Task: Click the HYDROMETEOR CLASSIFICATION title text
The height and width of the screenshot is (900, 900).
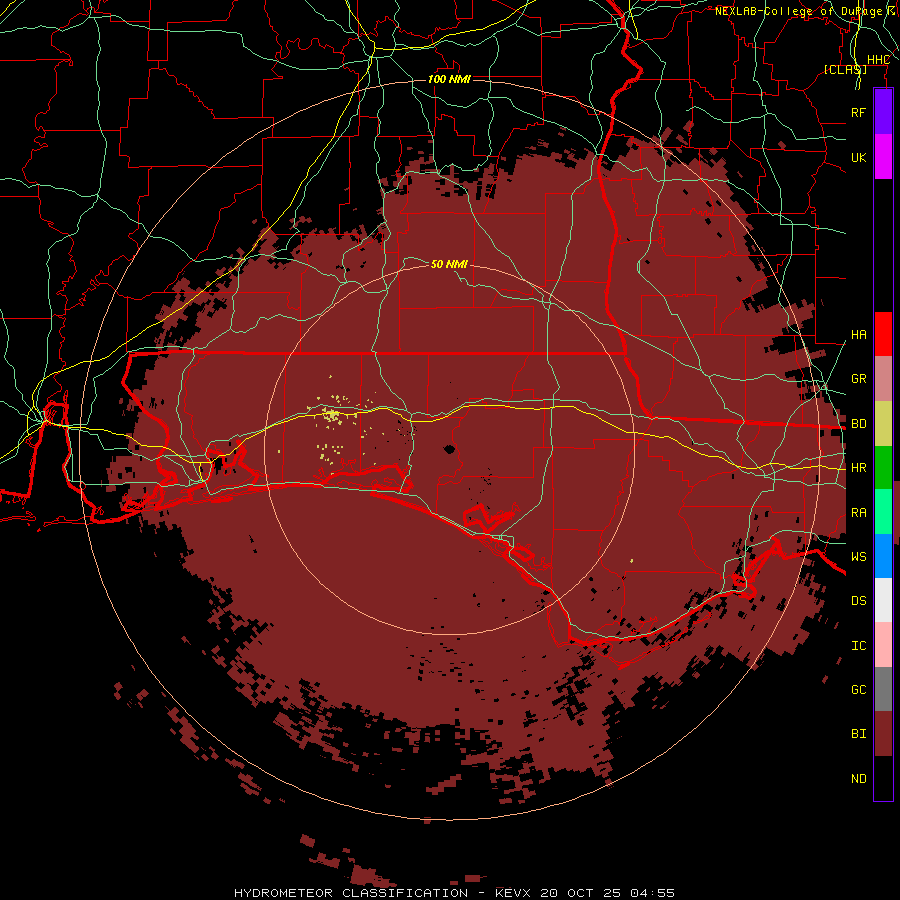Action: (351, 893)
